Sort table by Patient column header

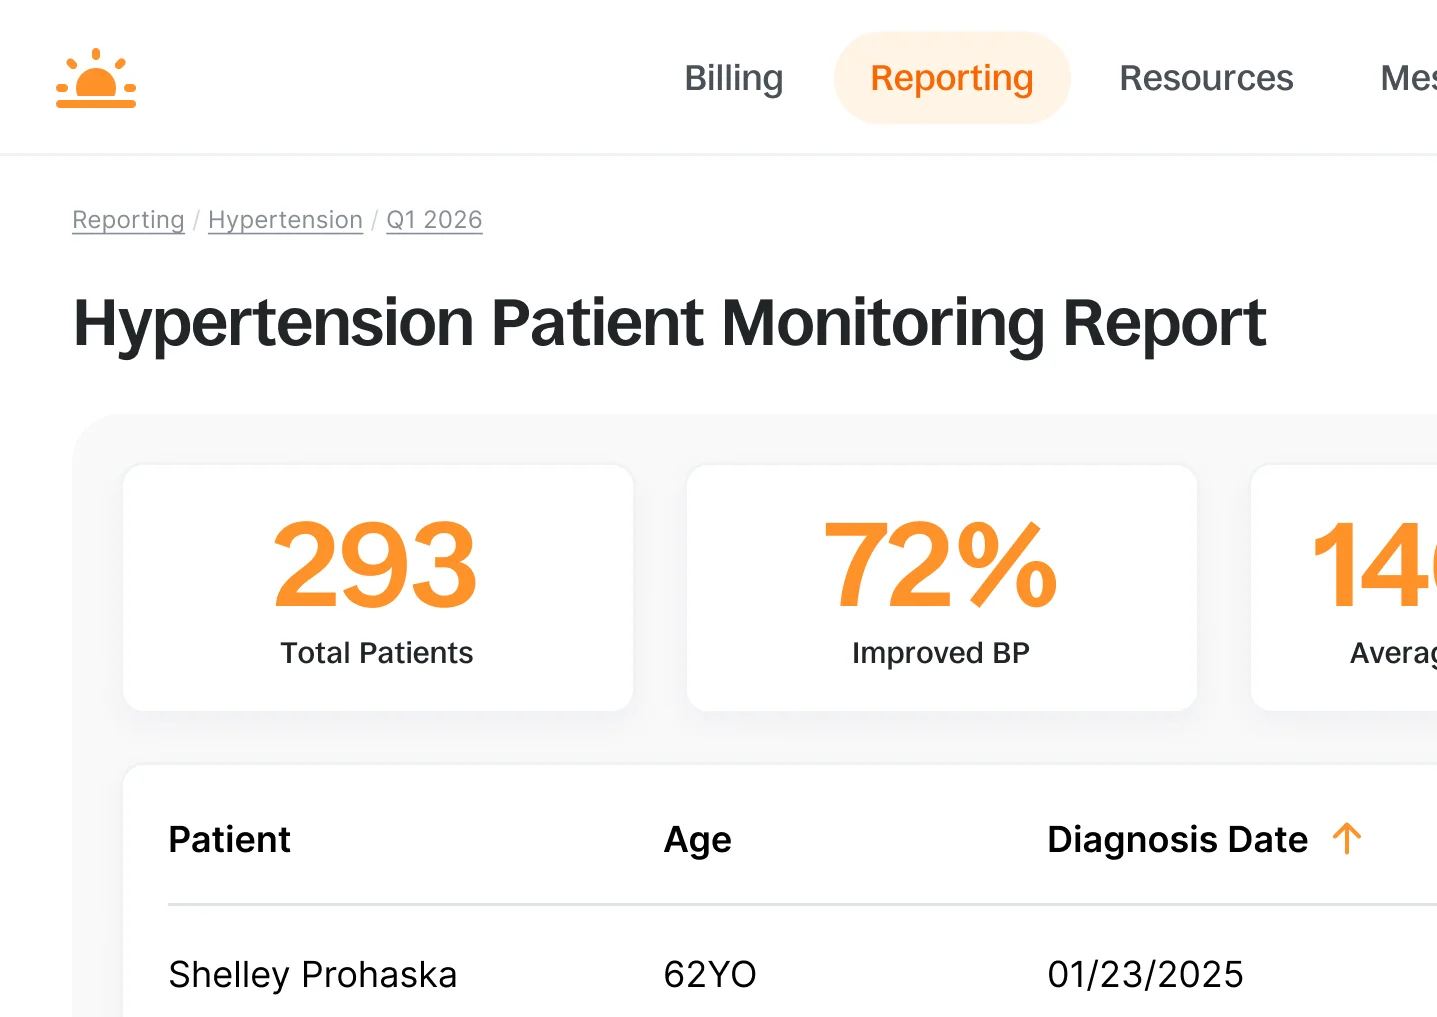click(x=229, y=840)
